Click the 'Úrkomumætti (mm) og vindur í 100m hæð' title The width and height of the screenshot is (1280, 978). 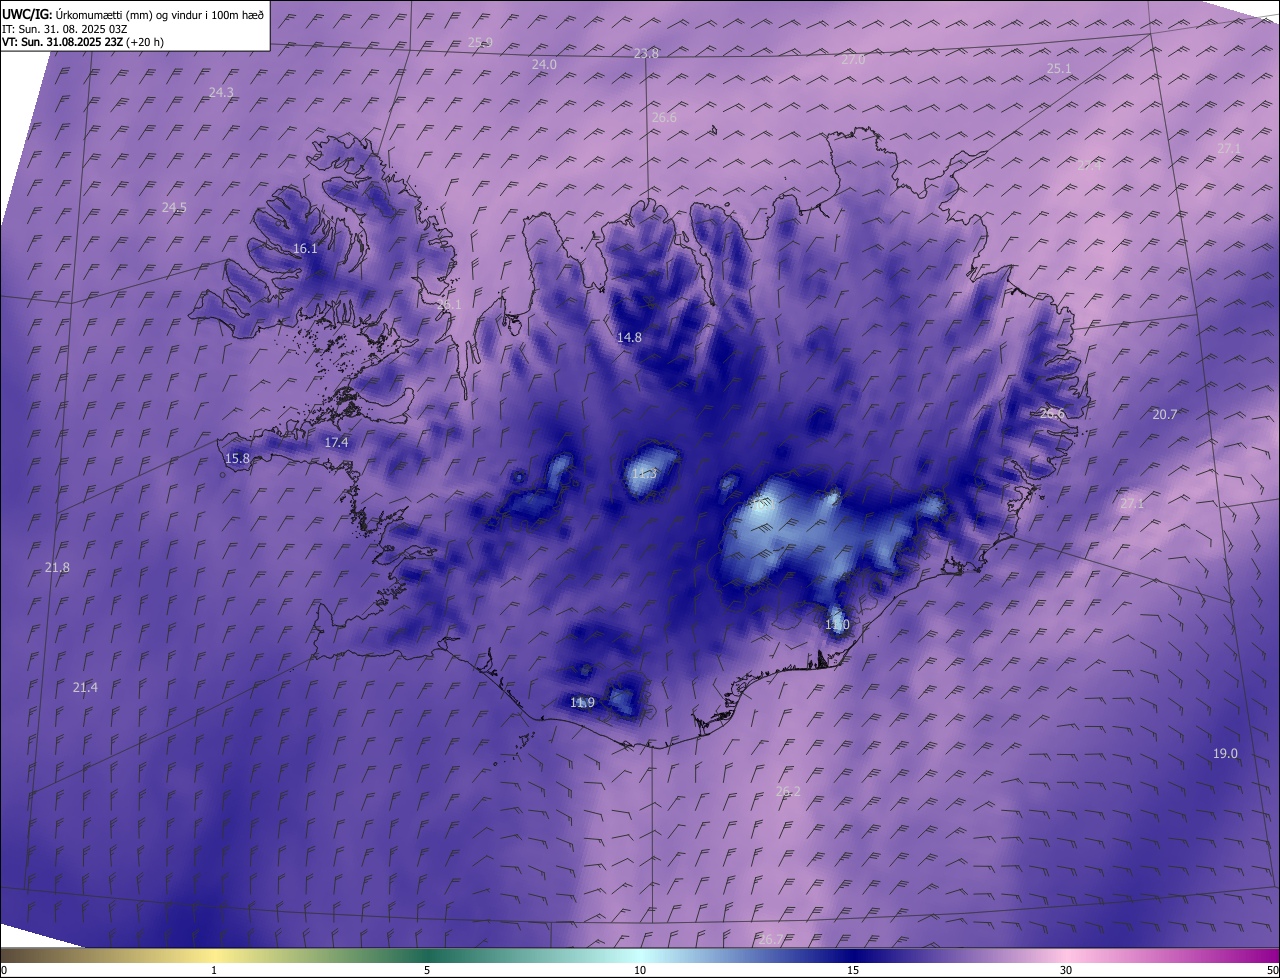(160, 13)
